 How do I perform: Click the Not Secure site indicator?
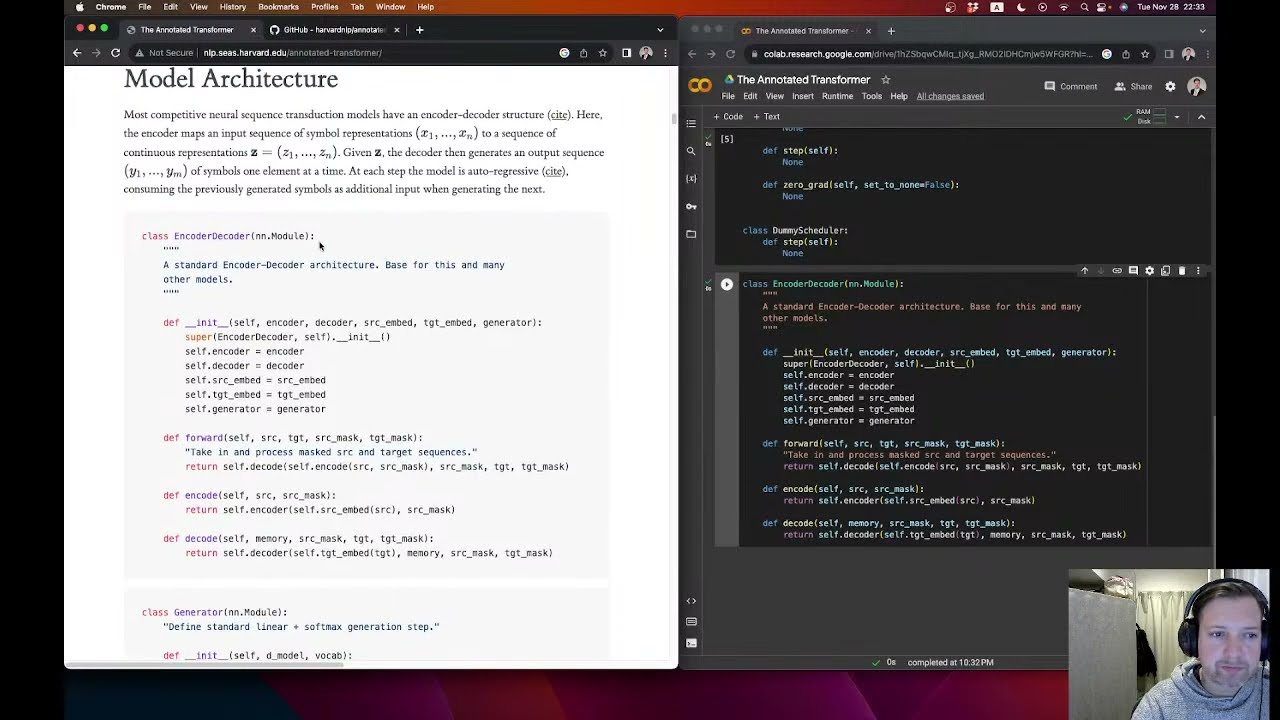point(165,53)
